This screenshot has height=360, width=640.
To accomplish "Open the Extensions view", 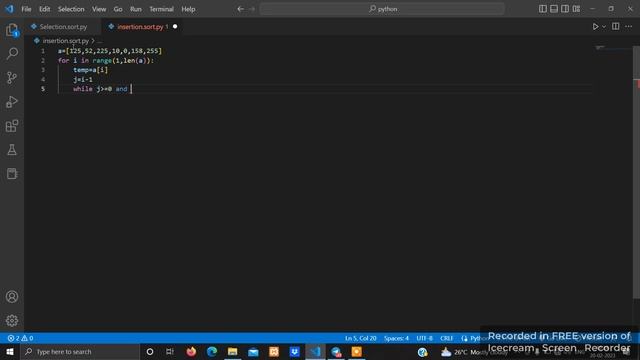I will coord(12,126).
